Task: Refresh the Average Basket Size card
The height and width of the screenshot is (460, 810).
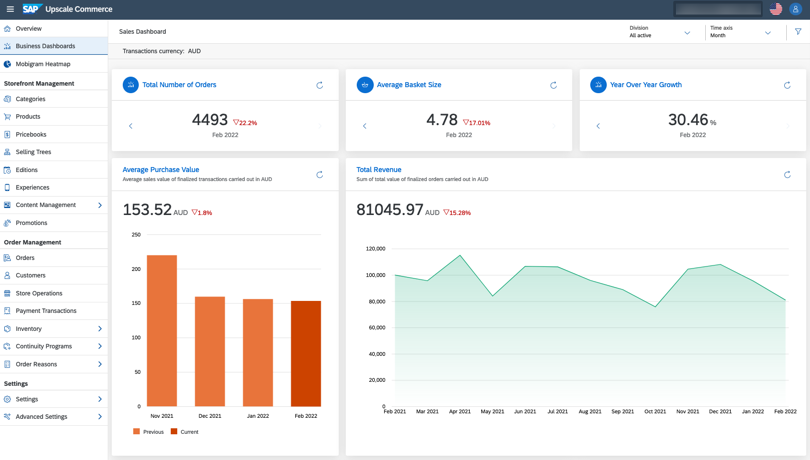Action: click(x=553, y=85)
